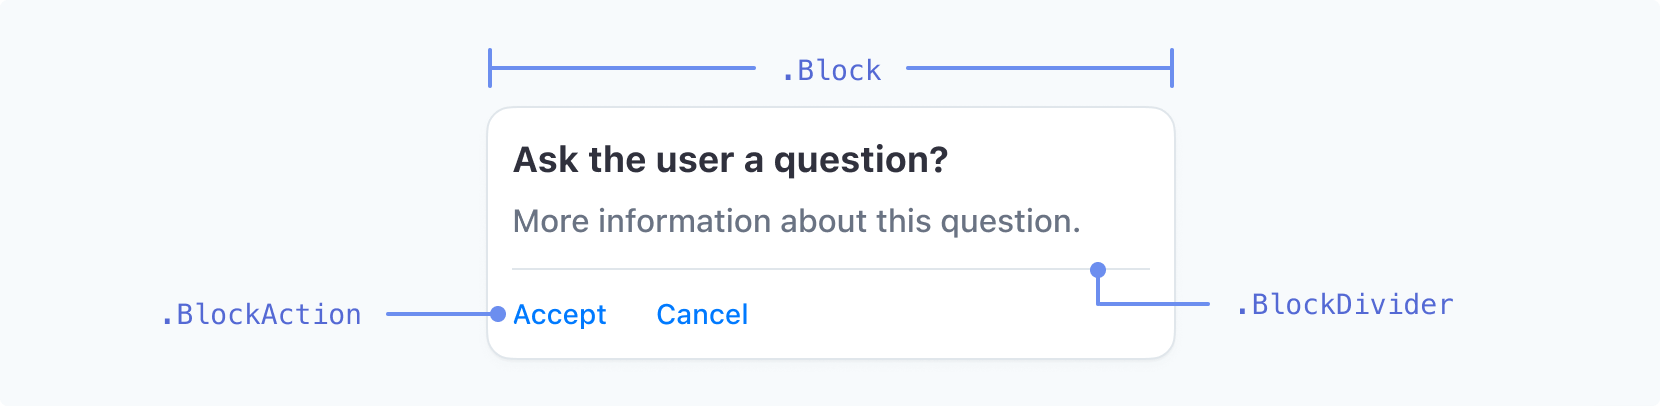Click the horizontal divider line in the card
This screenshot has width=1660, height=406.
(x=831, y=269)
